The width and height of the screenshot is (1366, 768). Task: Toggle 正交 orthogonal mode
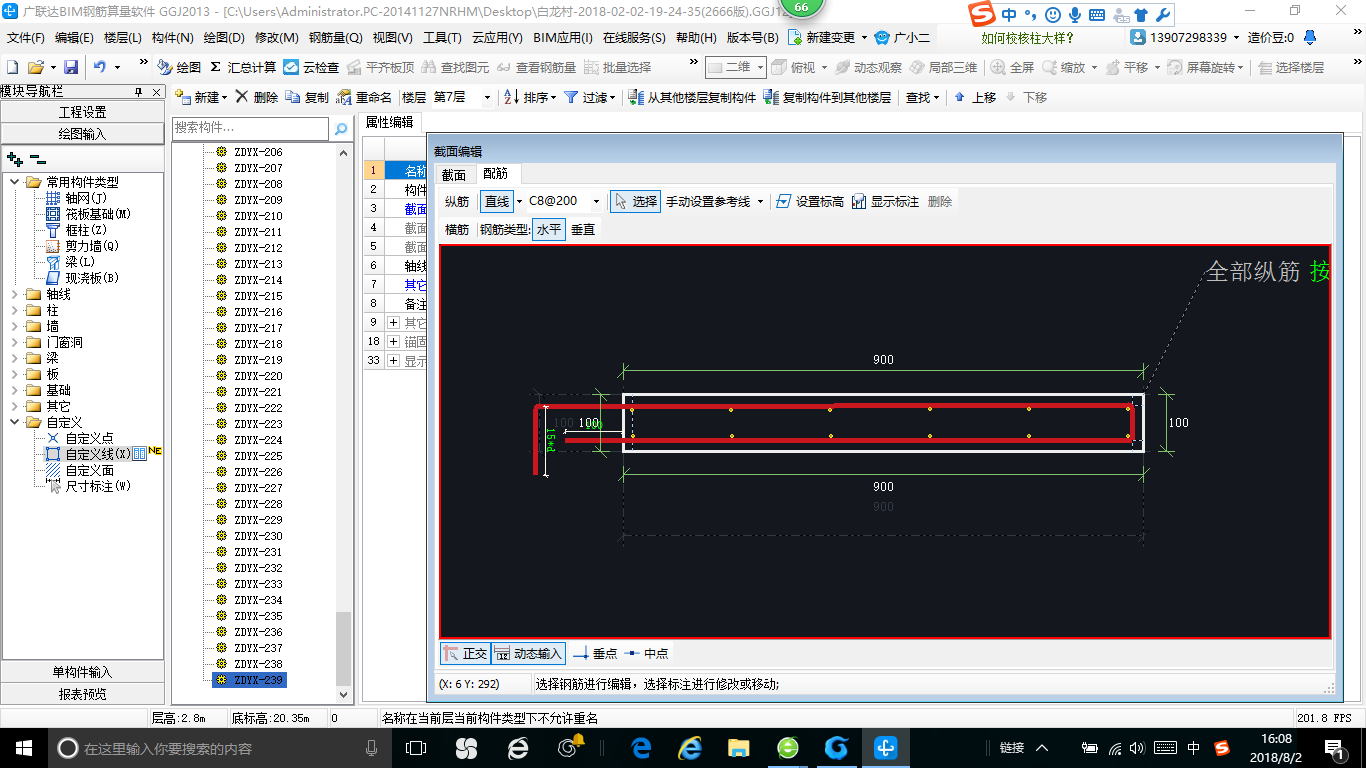(x=465, y=653)
